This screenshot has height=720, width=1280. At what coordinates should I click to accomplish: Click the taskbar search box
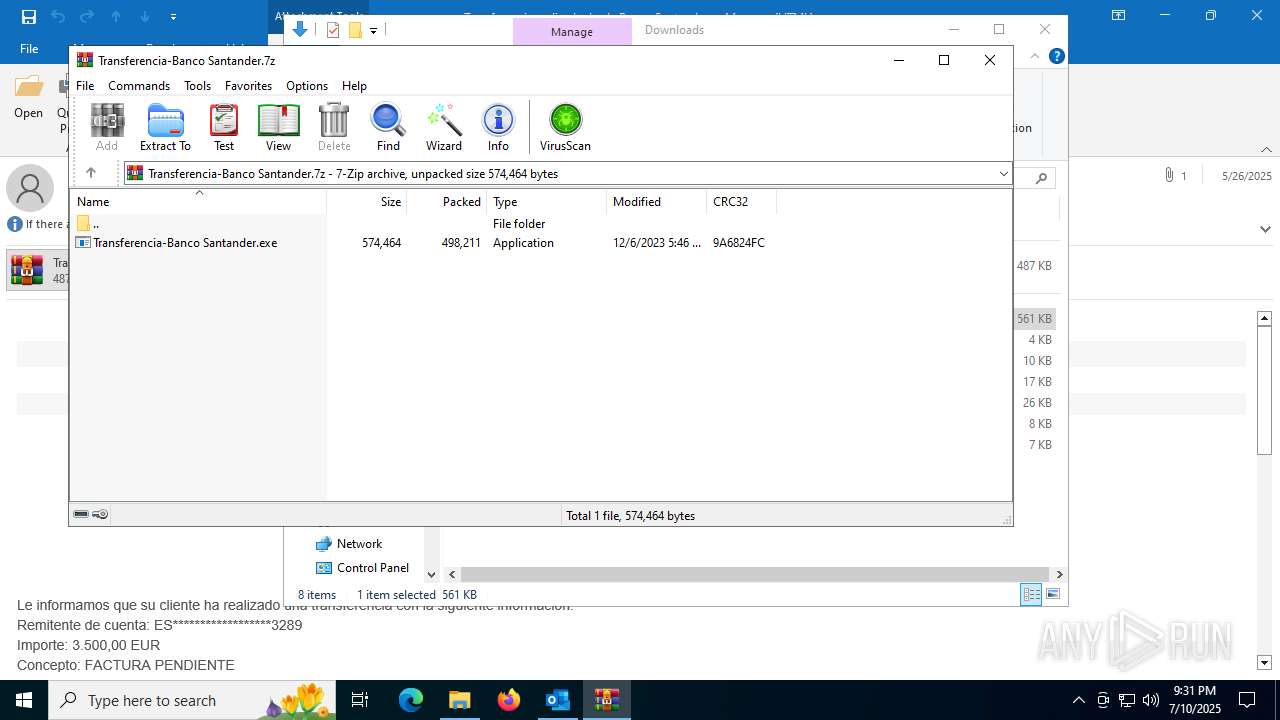[192, 700]
